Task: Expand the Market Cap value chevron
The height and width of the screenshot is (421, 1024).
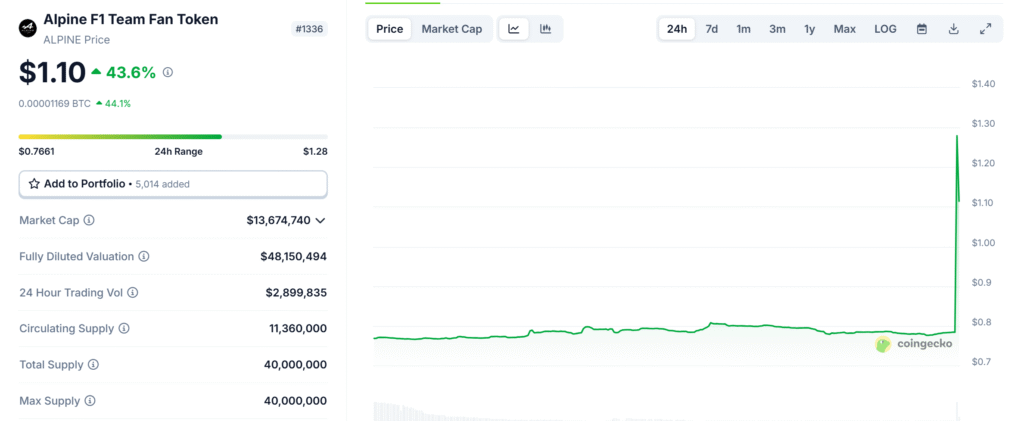Action: (x=320, y=221)
